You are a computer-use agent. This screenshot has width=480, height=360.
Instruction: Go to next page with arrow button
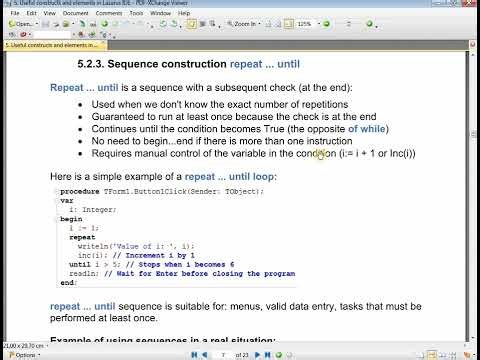(x=257, y=355)
